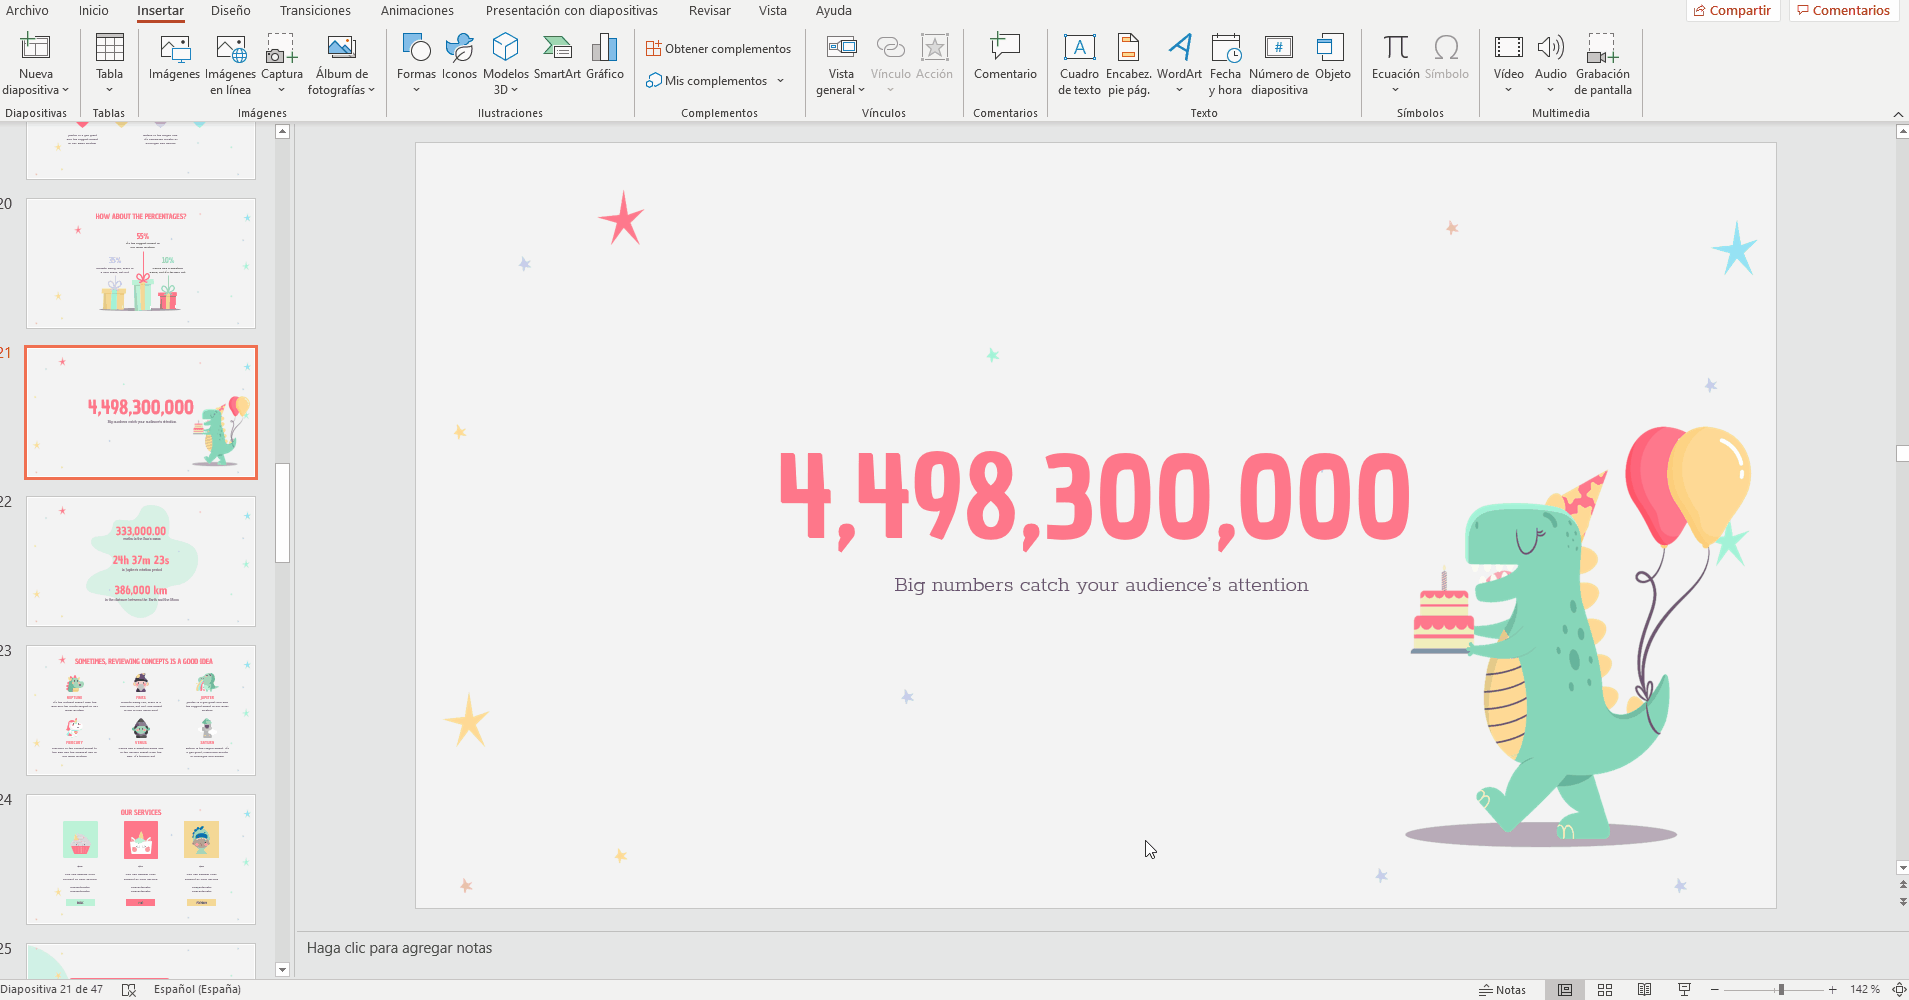The image size is (1909, 1000).
Task: Expand the Formas dropdown arrow
Action: click(x=416, y=90)
